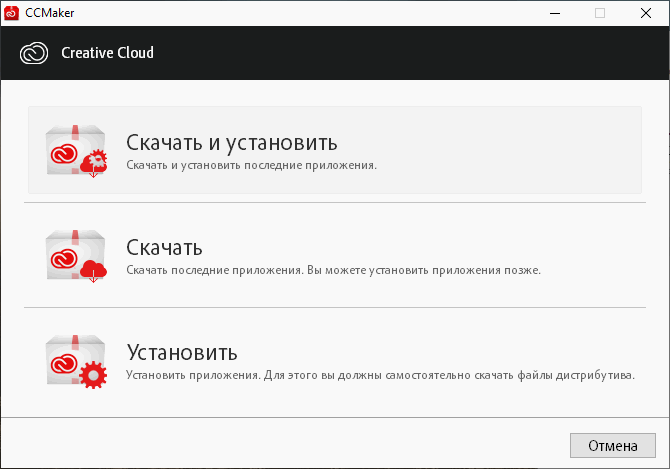The width and height of the screenshot is (670, 469).
Task: Minimize the CCMaker window
Action: tap(555, 13)
